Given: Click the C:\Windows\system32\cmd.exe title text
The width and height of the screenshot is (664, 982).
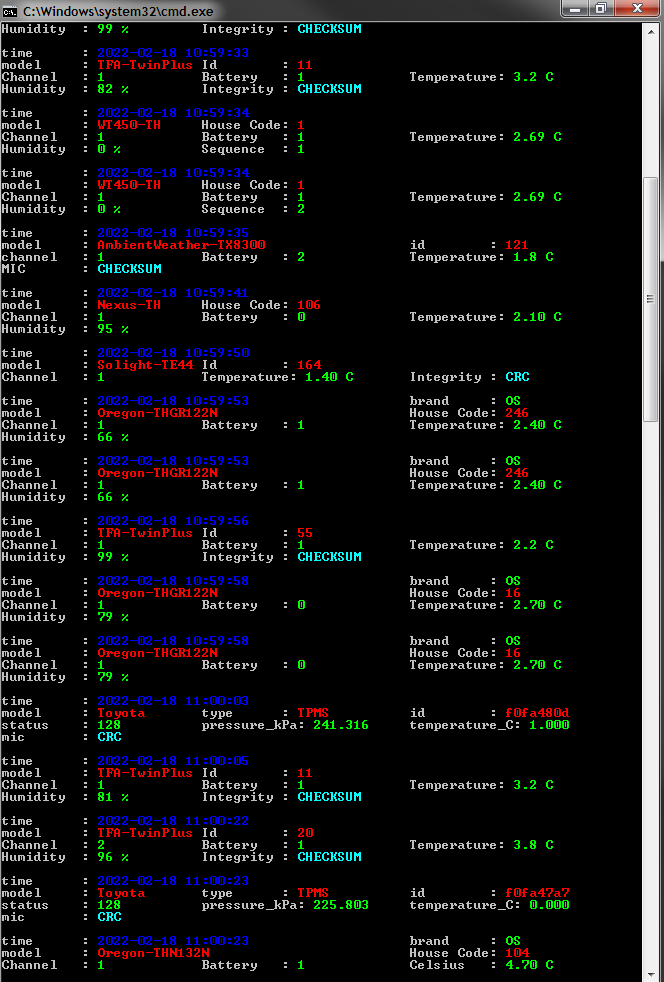Looking at the screenshot, I should coord(118,11).
